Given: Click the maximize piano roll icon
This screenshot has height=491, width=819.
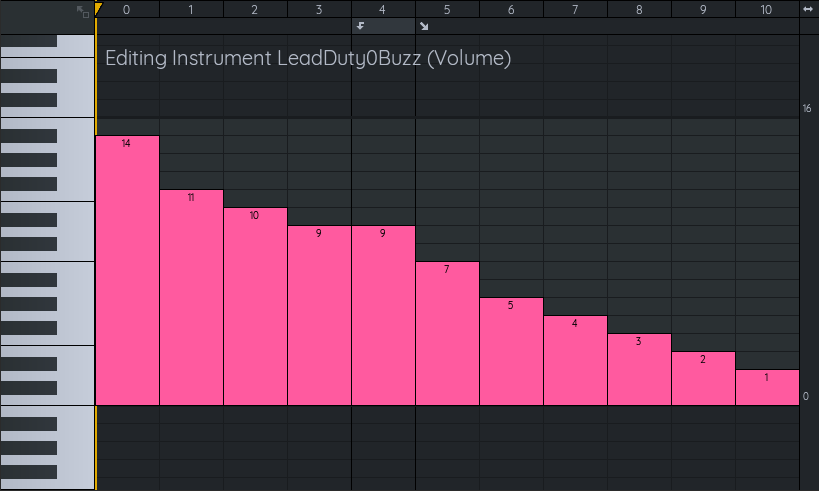Looking at the screenshot, I should coord(83,11).
